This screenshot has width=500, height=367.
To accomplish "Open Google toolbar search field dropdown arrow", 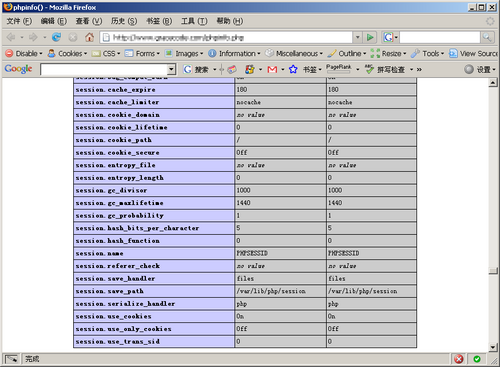I will (171, 69).
